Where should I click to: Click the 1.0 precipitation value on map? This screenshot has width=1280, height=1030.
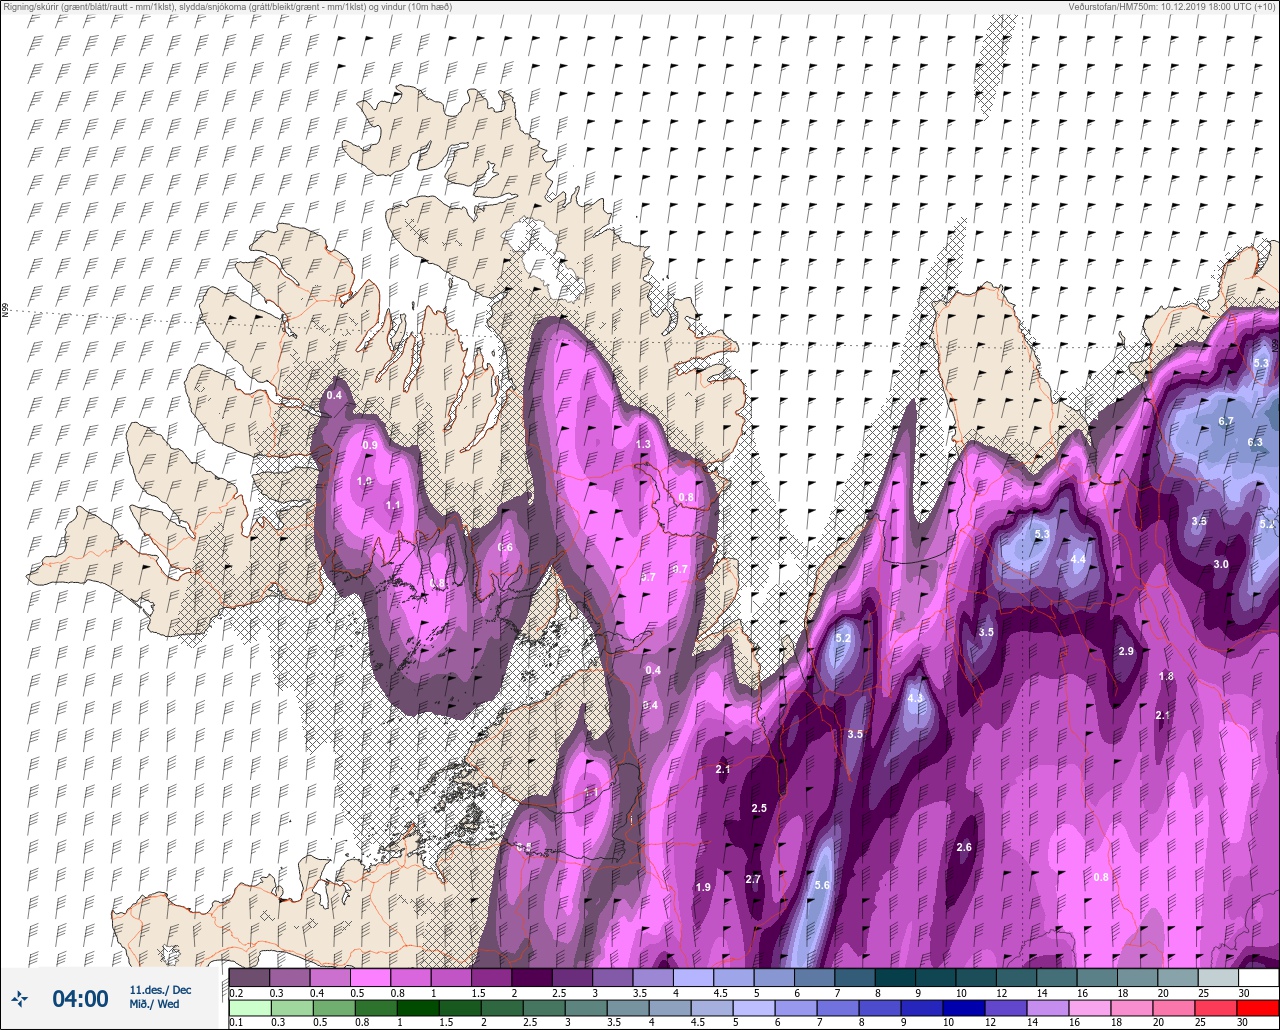(364, 481)
